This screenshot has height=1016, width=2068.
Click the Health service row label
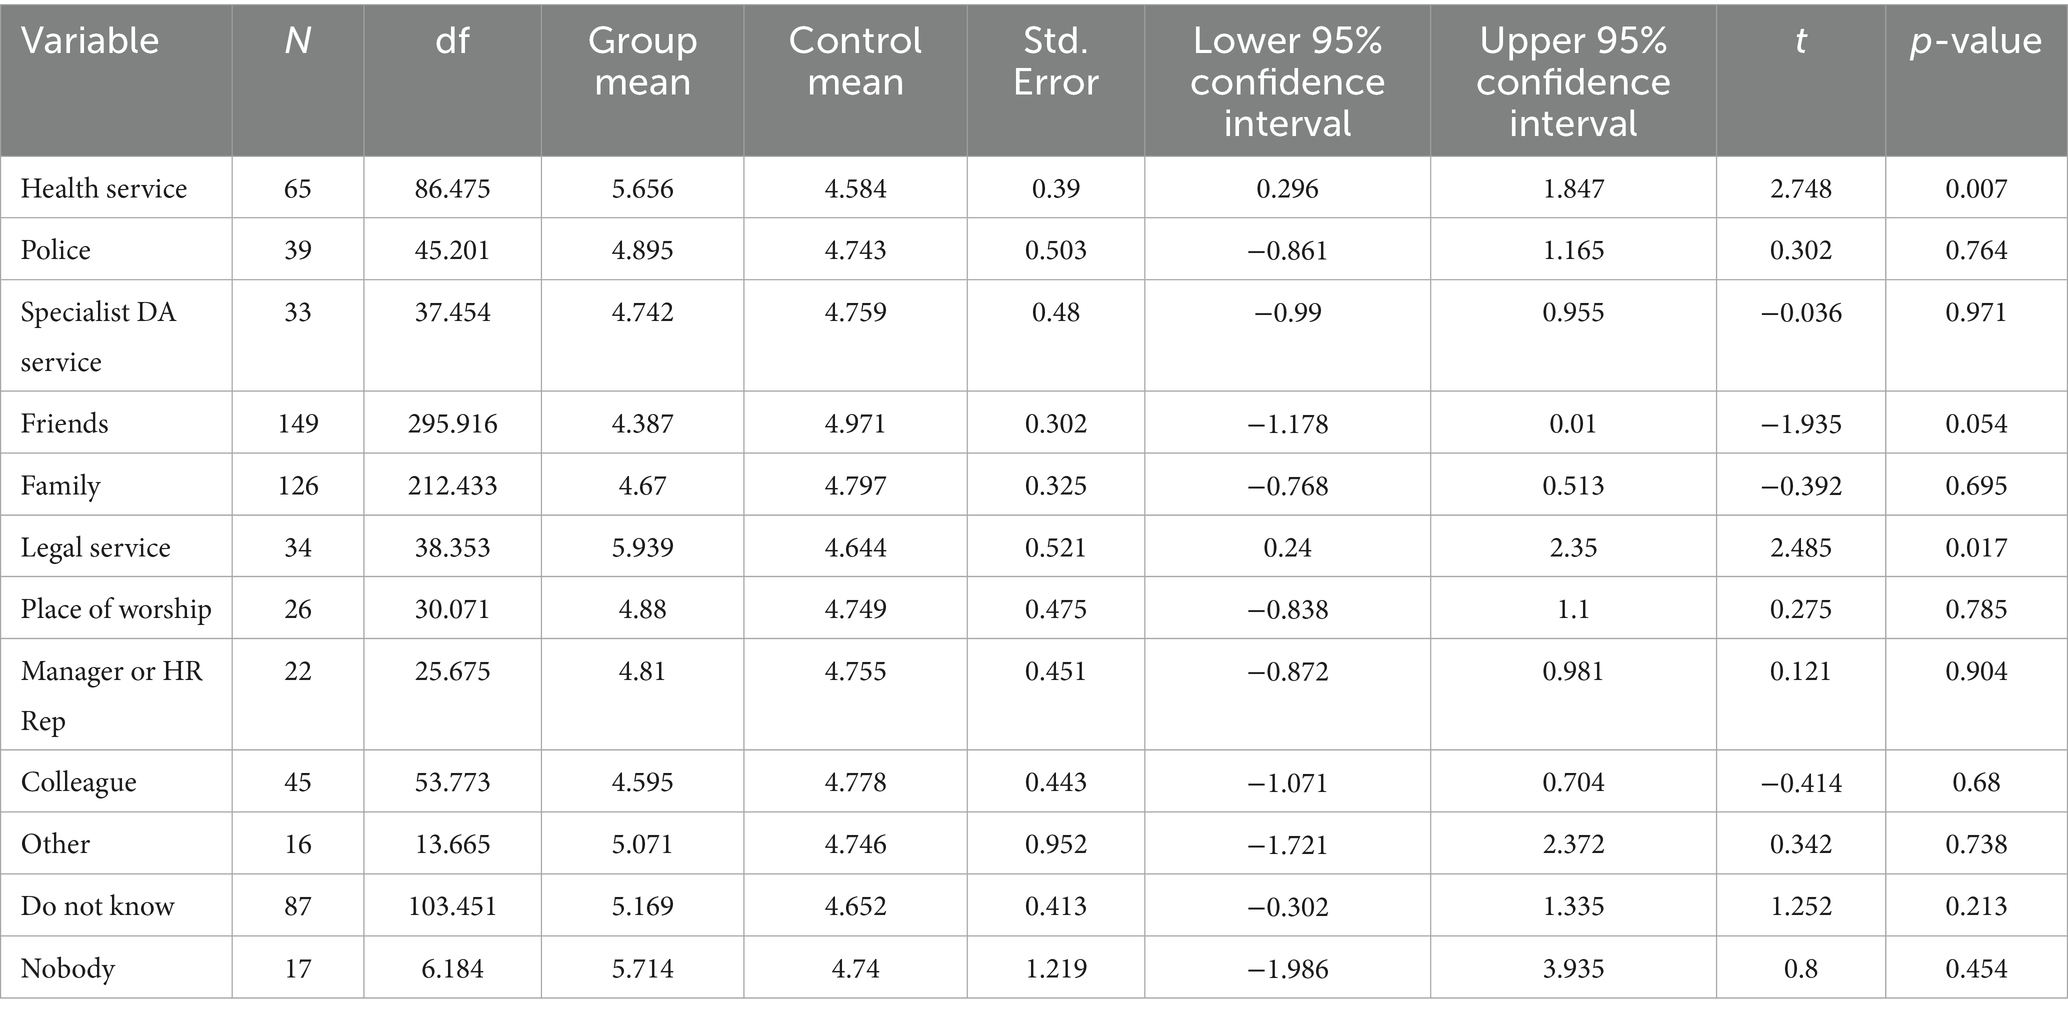104,188
